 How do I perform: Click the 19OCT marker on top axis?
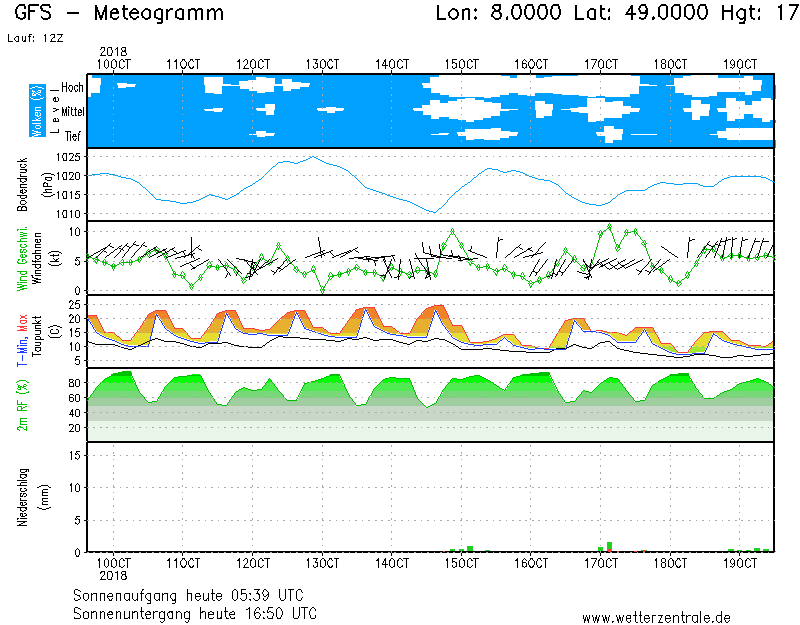click(740, 64)
